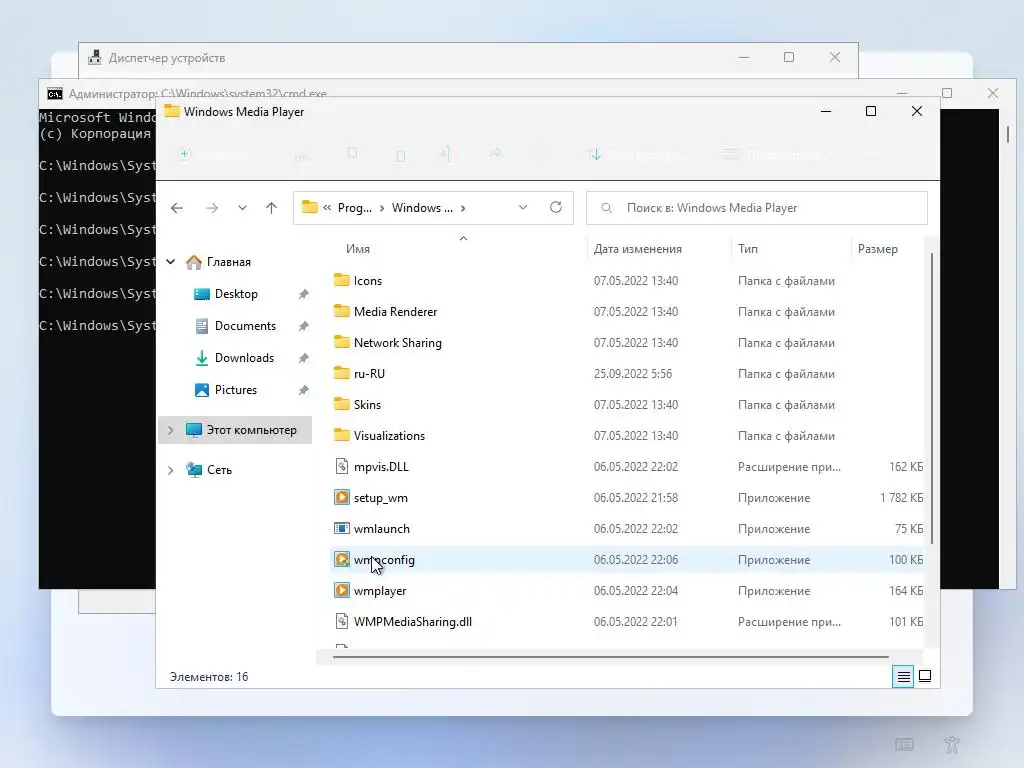Screen dimensions: 1024x768
Task: Focus the 'Поиск в: Windows Media Player' field
Action: point(757,208)
